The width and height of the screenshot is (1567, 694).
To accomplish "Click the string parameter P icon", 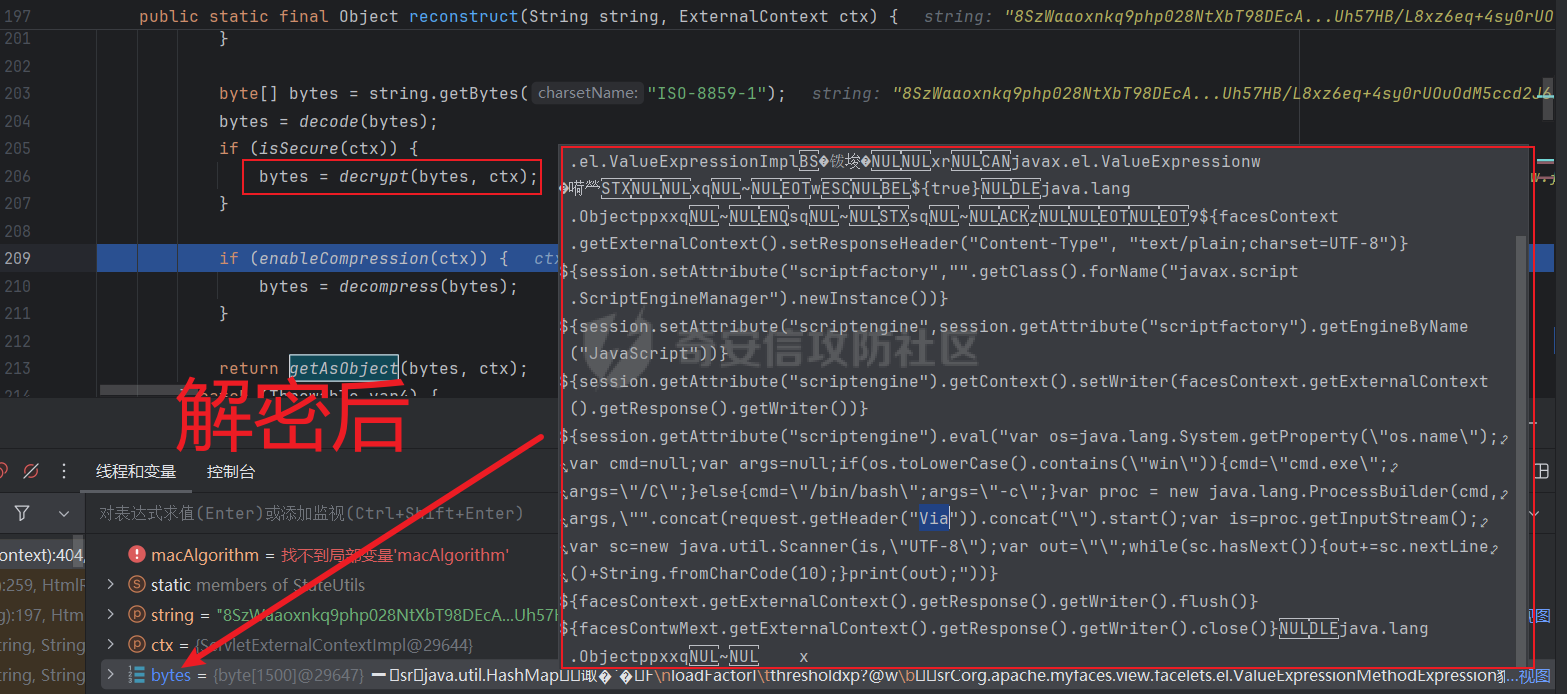I will click(136, 615).
